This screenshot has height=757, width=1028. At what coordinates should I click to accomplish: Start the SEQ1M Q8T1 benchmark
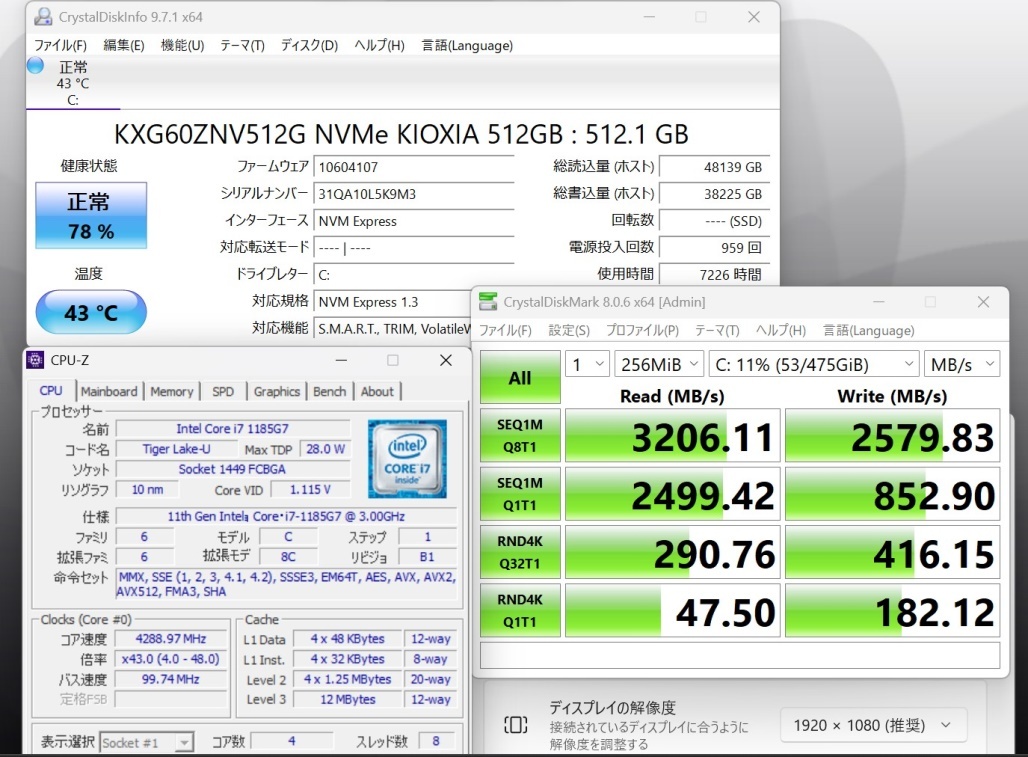(519, 434)
